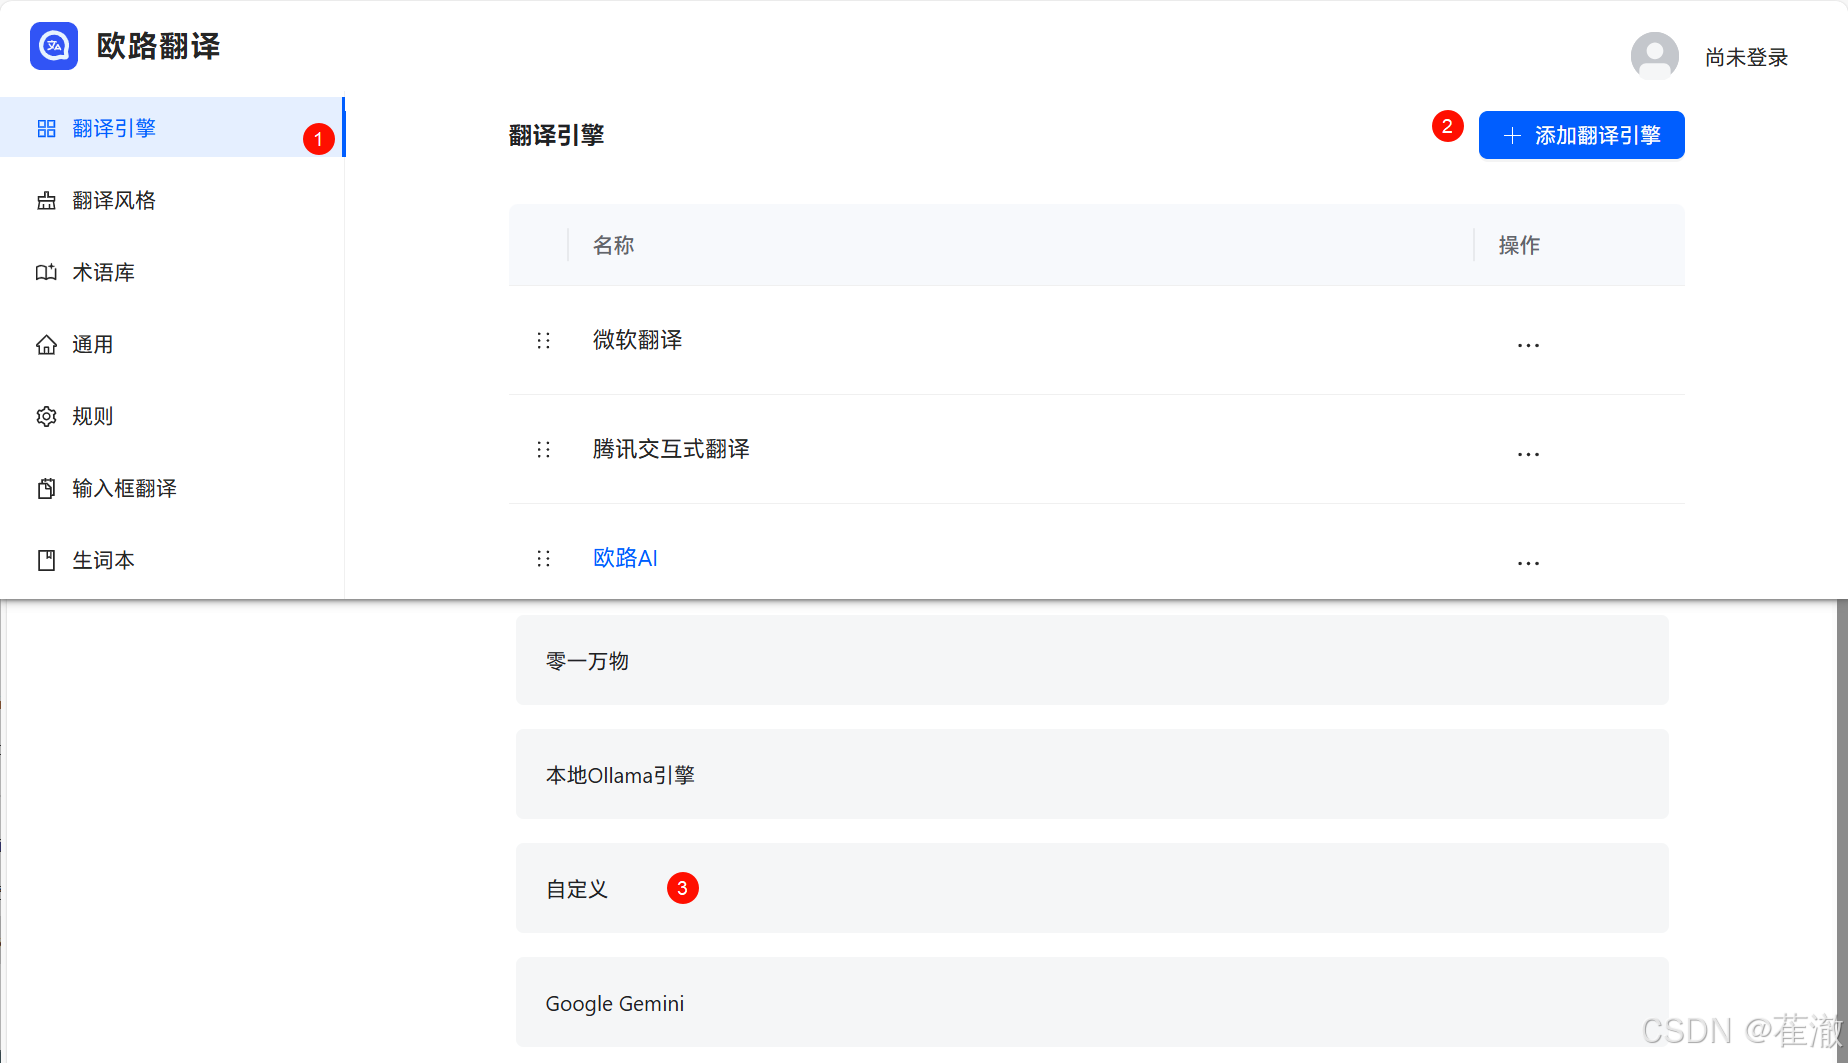1848x1063 pixels.
Task: Click the drag handle for 微软翻译
Action: [543, 341]
